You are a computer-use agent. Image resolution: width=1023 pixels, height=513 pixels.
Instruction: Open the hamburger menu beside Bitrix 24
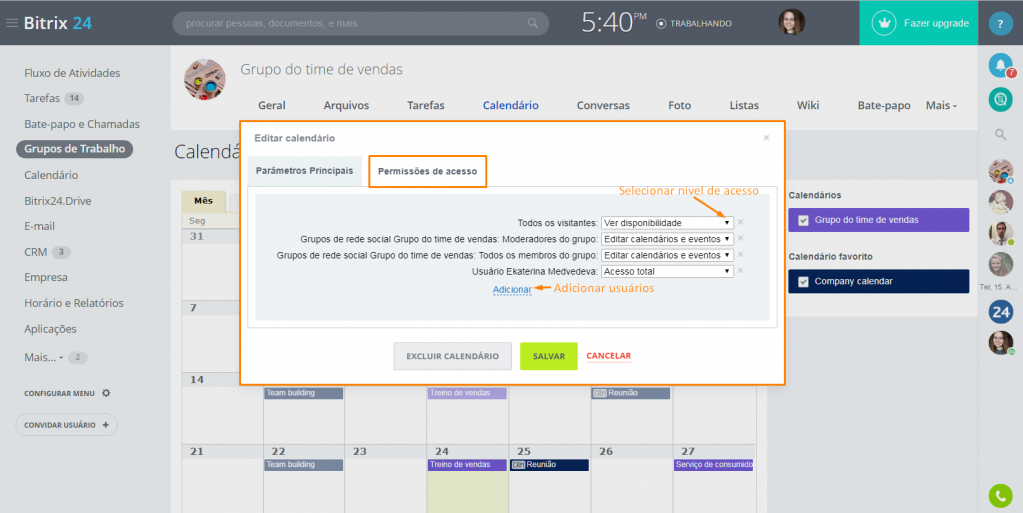point(12,23)
